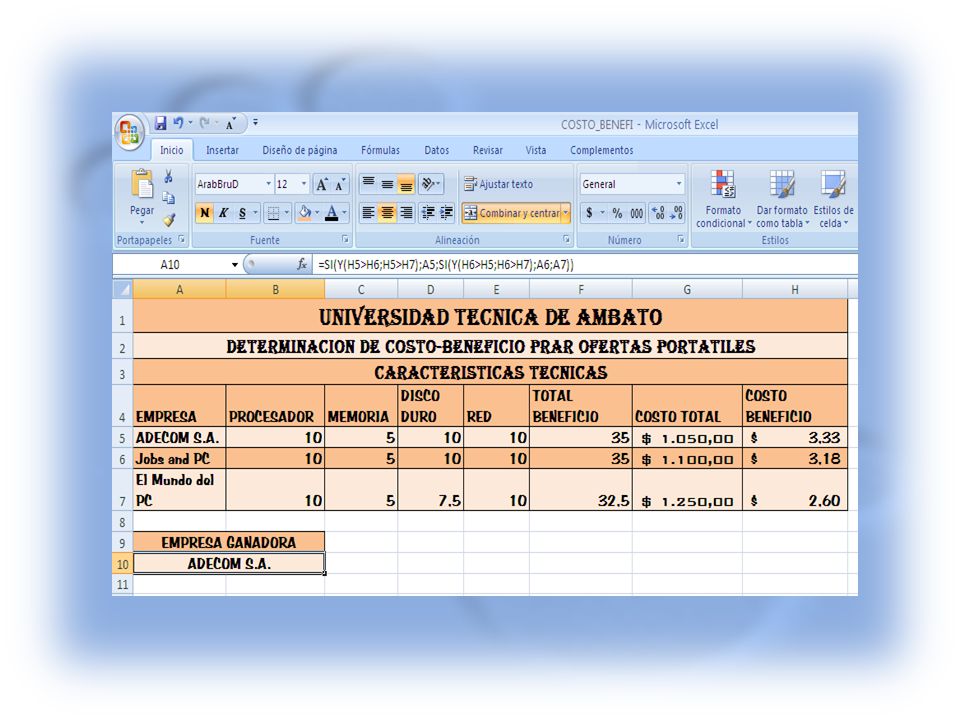
Task: Open the Pegar options arrow
Action: (142, 222)
